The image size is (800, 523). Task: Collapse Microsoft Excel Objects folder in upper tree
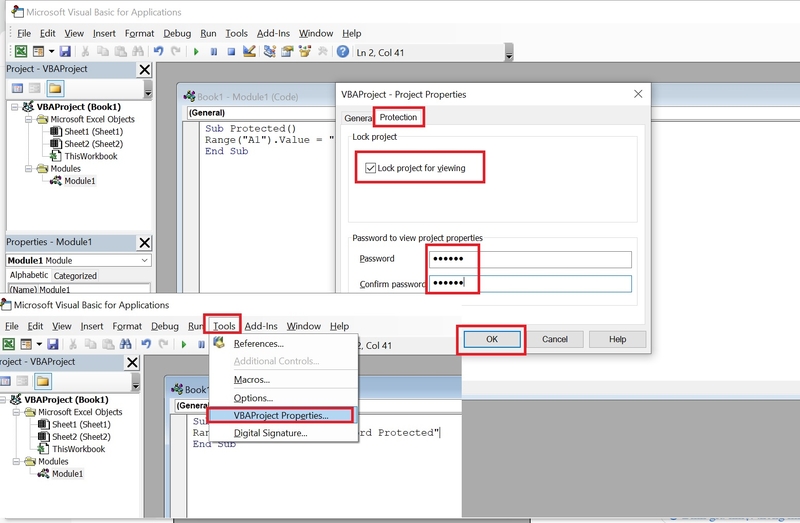pyautogui.click(x=29, y=119)
